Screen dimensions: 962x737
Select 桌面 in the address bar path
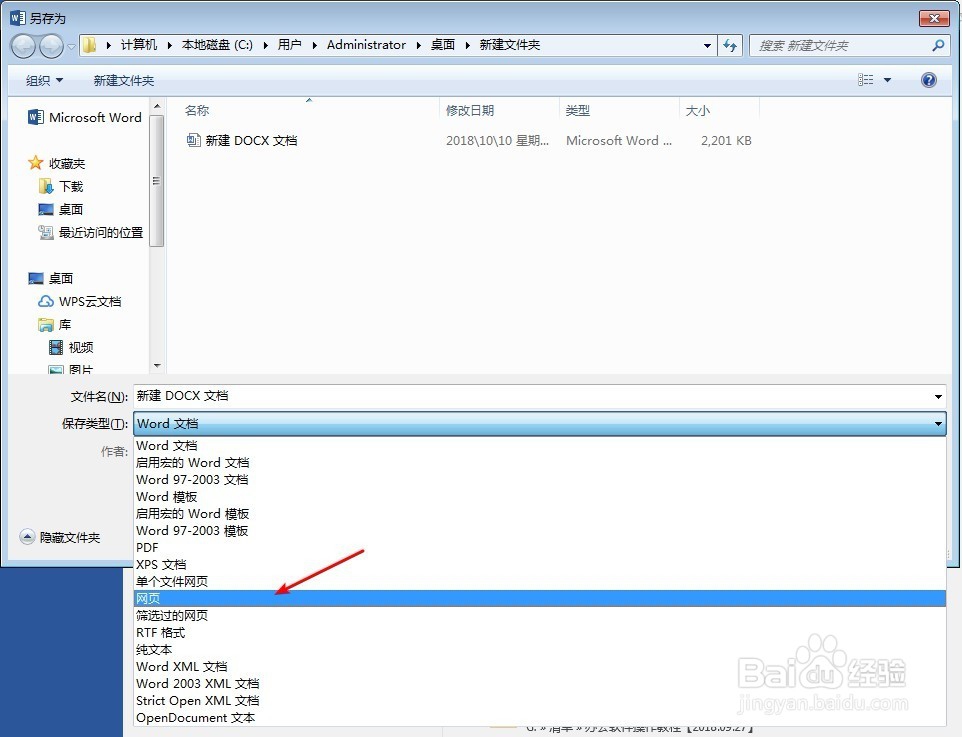(x=442, y=45)
